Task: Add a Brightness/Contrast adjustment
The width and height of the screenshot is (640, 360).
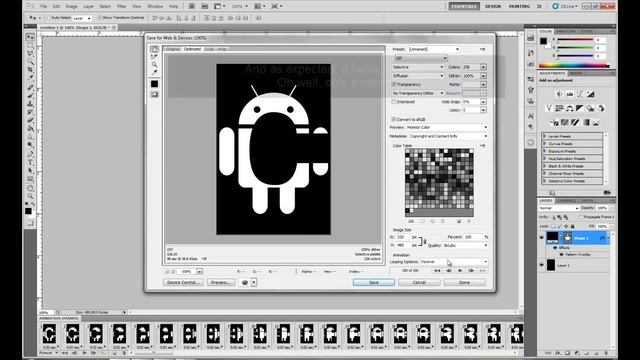Action: click(x=559, y=94)
